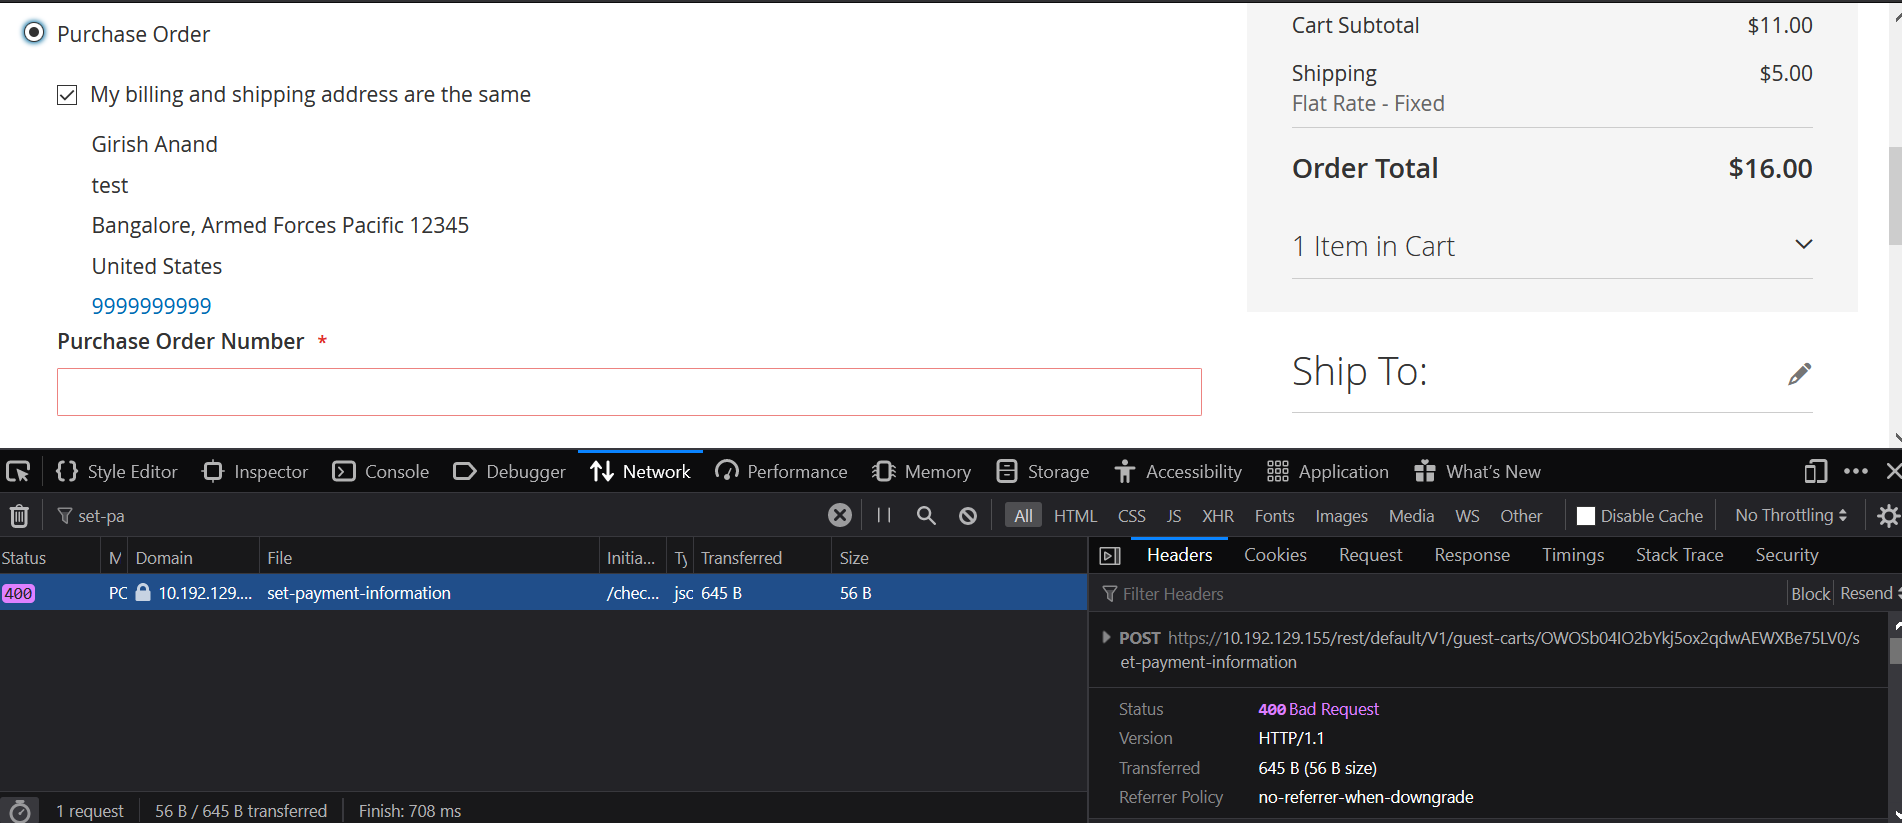Filter requests by HTML
Viewport: 1902px width, 823px height.
[x=1075, y=516]
